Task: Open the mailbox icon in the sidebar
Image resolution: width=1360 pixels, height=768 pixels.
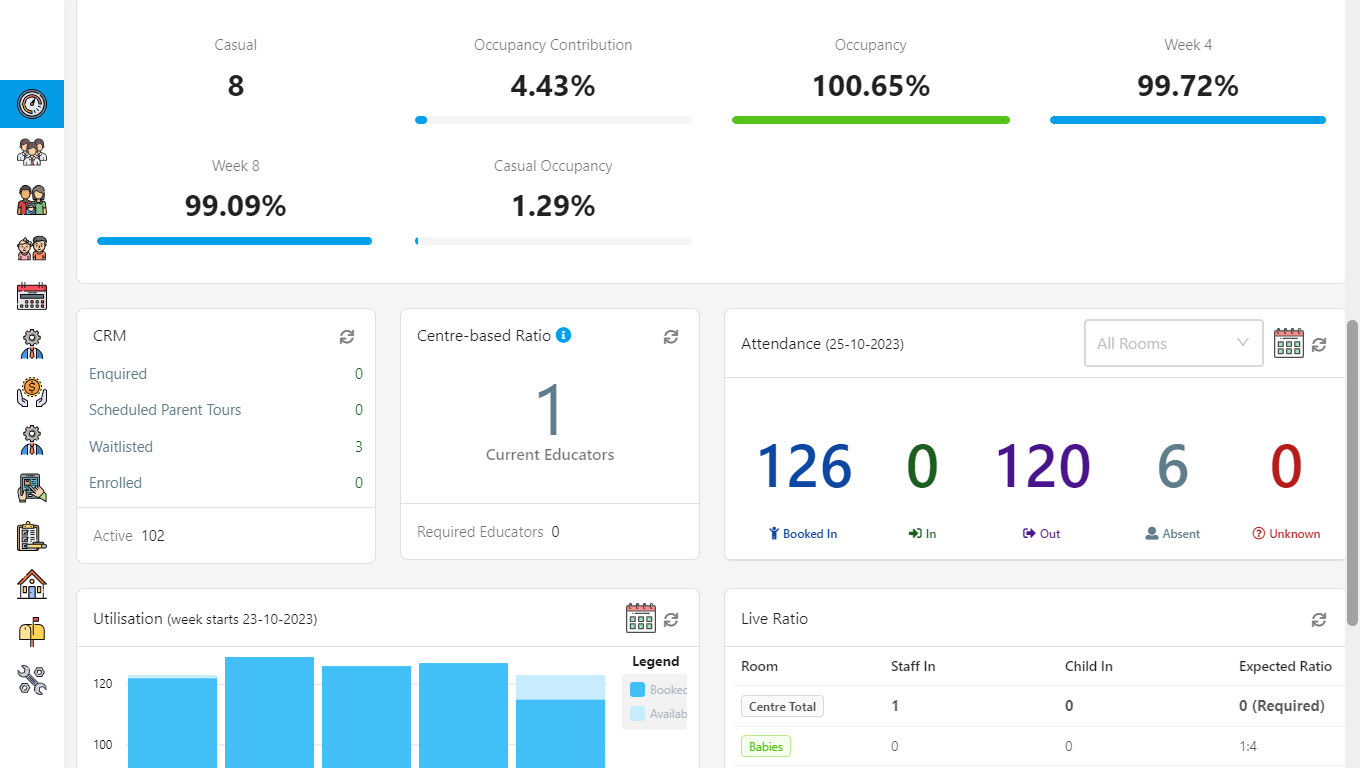Action: click(x=32, y=632)
